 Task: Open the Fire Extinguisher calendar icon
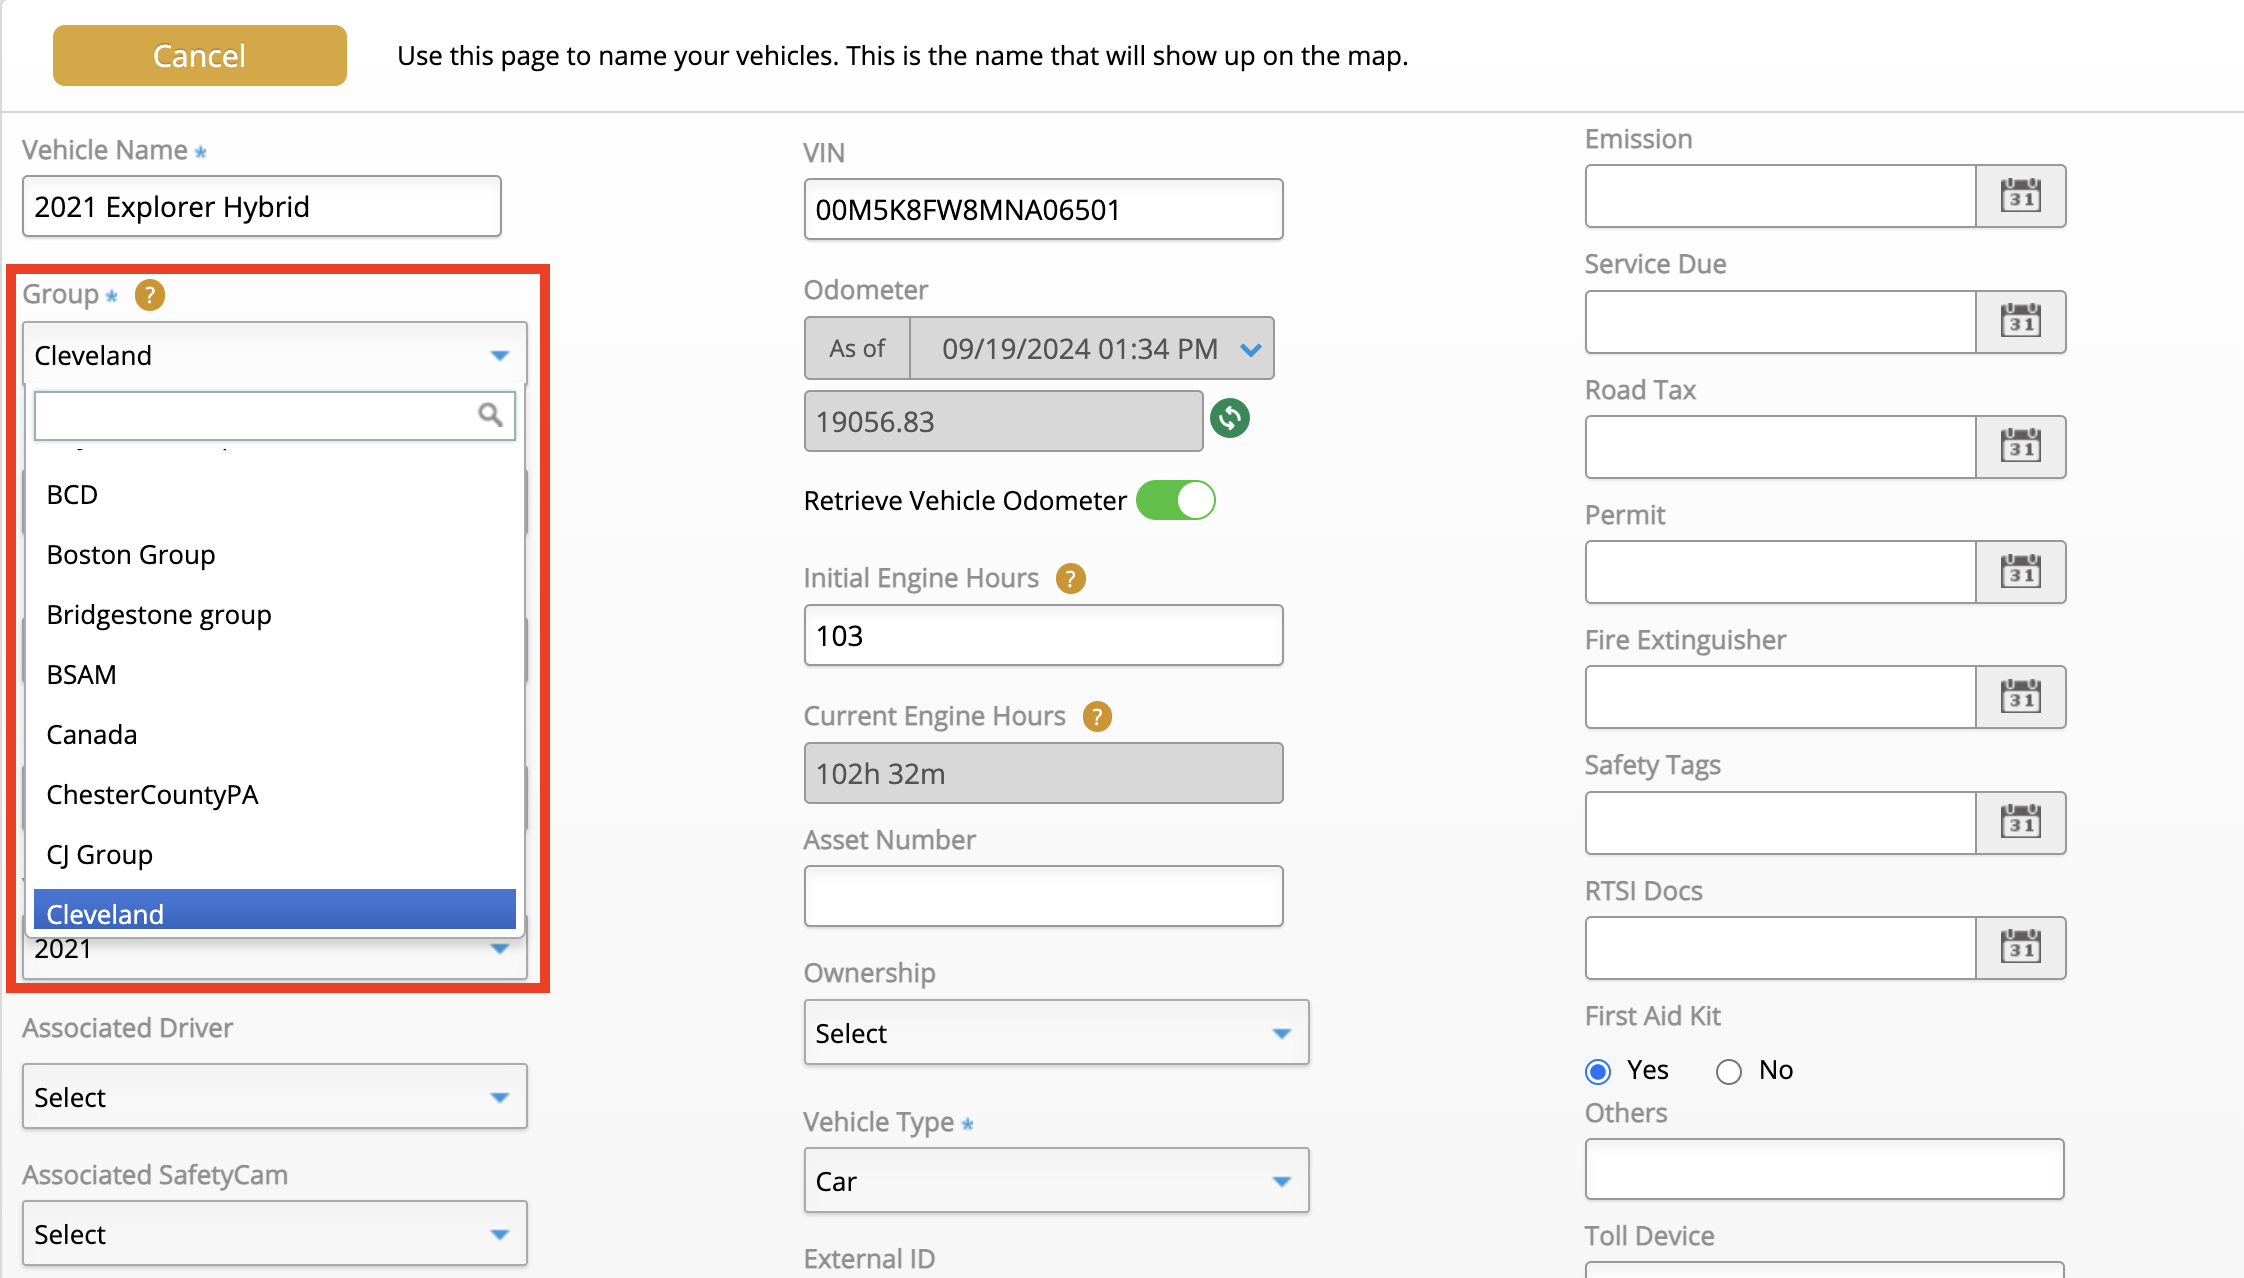click(2020, 698)
